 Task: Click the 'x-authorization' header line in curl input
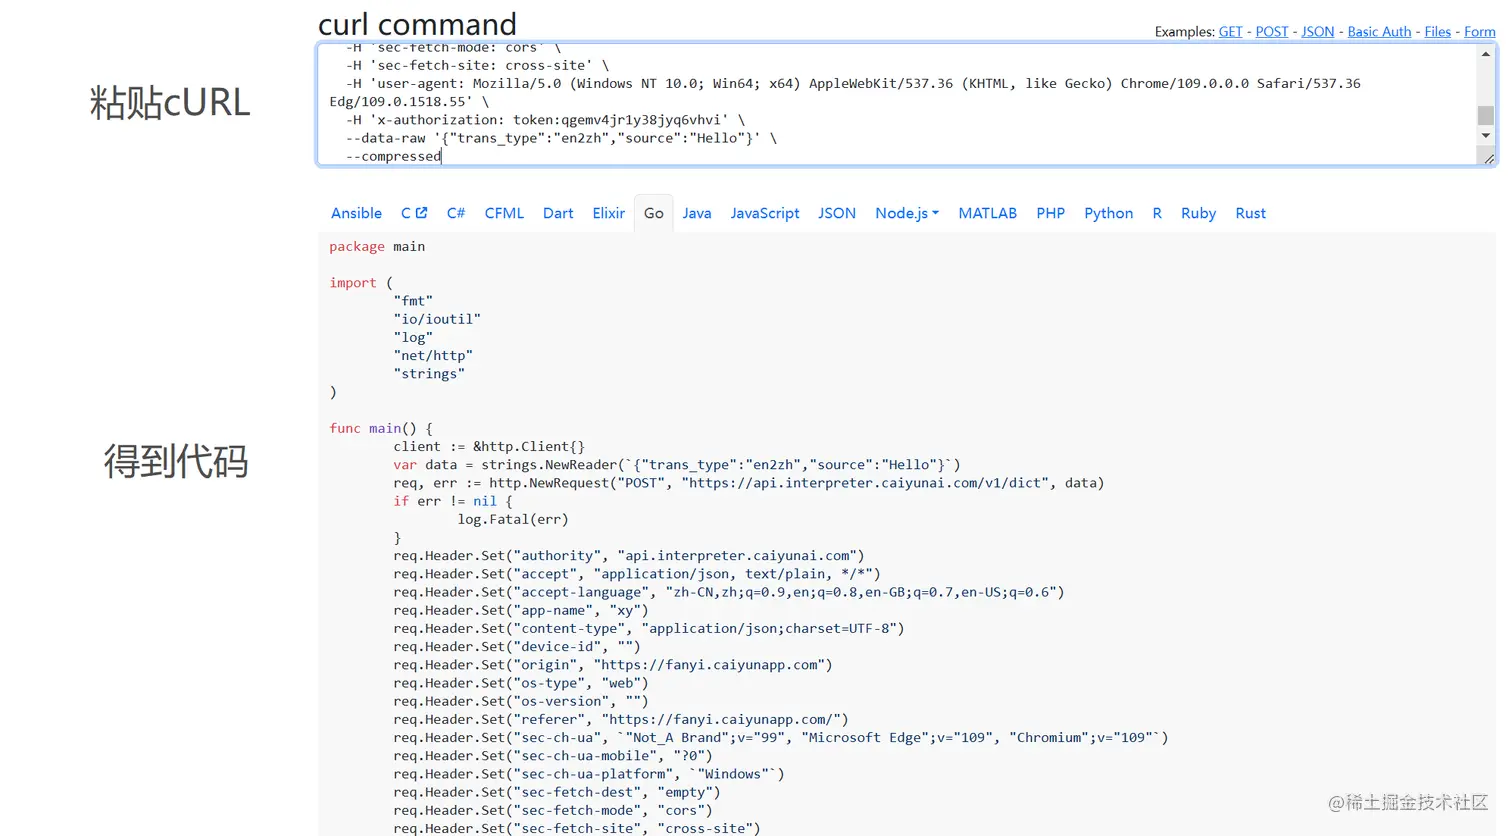tap(545, 120)
